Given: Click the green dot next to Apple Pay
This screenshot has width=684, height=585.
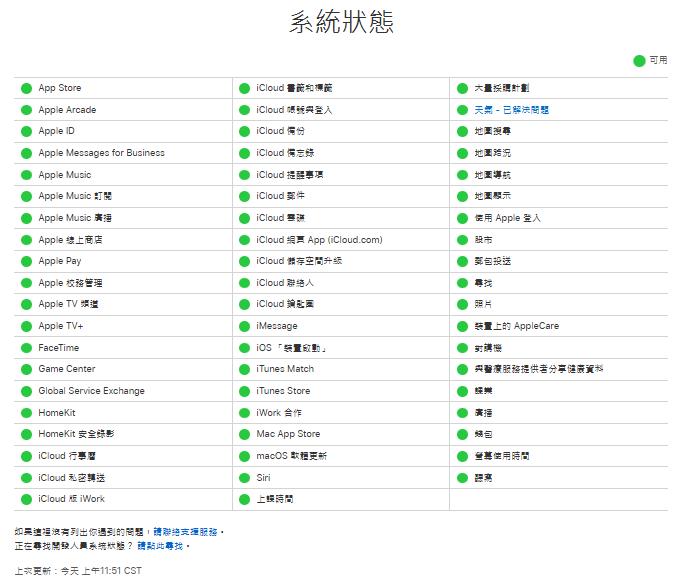Looking at the screenshot, I should pyautogui.click(x=27, y=261).
